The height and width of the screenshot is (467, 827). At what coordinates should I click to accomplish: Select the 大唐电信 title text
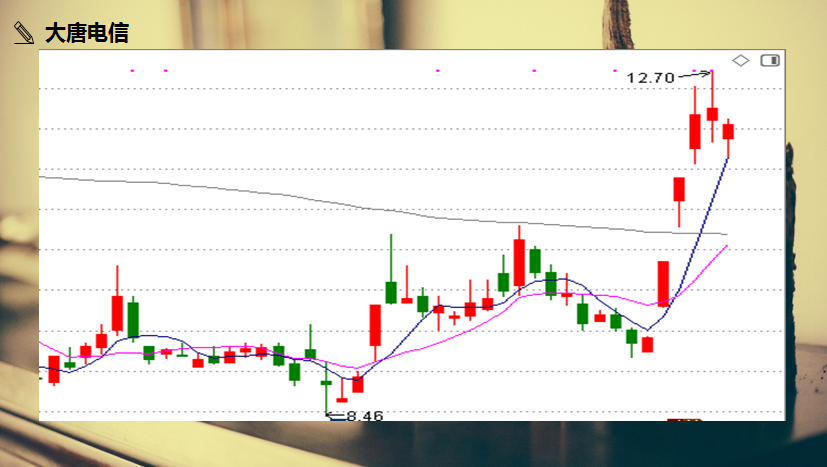click(x=87, y=33)
